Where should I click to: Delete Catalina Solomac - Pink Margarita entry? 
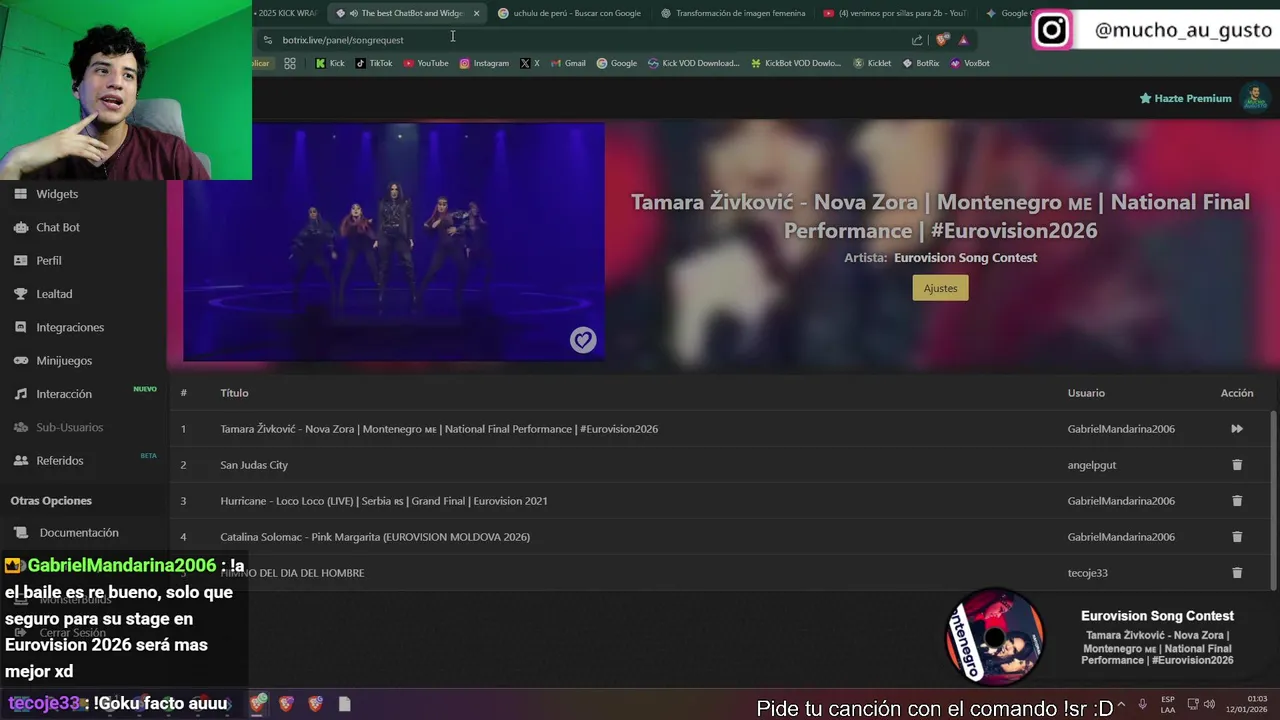point(1237,537)
